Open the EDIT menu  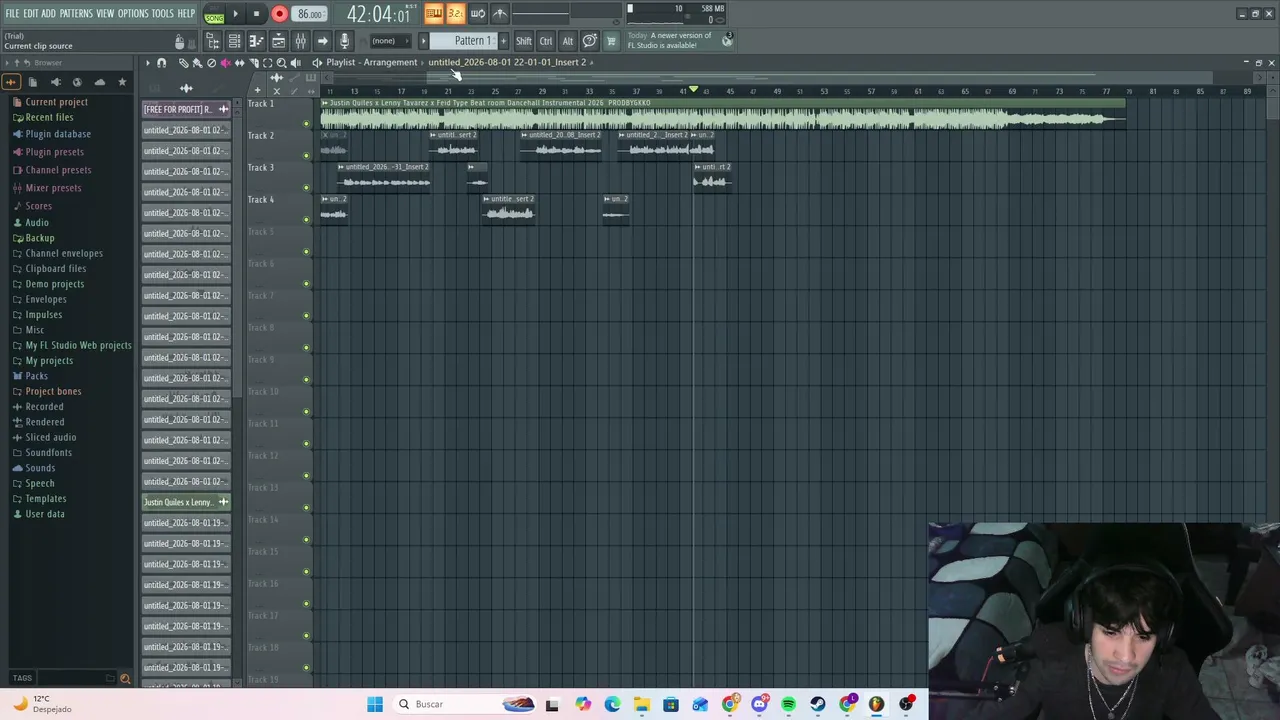click(x=31, y=13)
